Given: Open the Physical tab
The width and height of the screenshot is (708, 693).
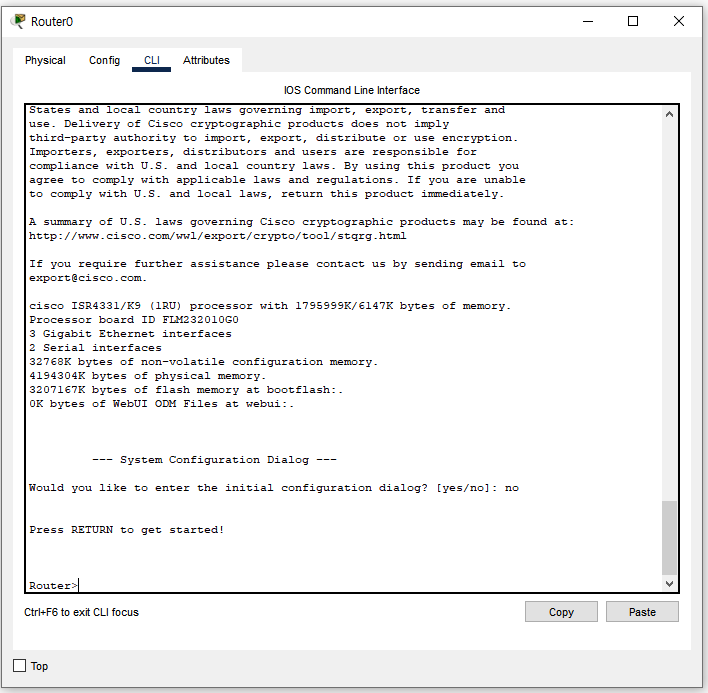Looking at the screenshot, I should click(x=45, y=60).
